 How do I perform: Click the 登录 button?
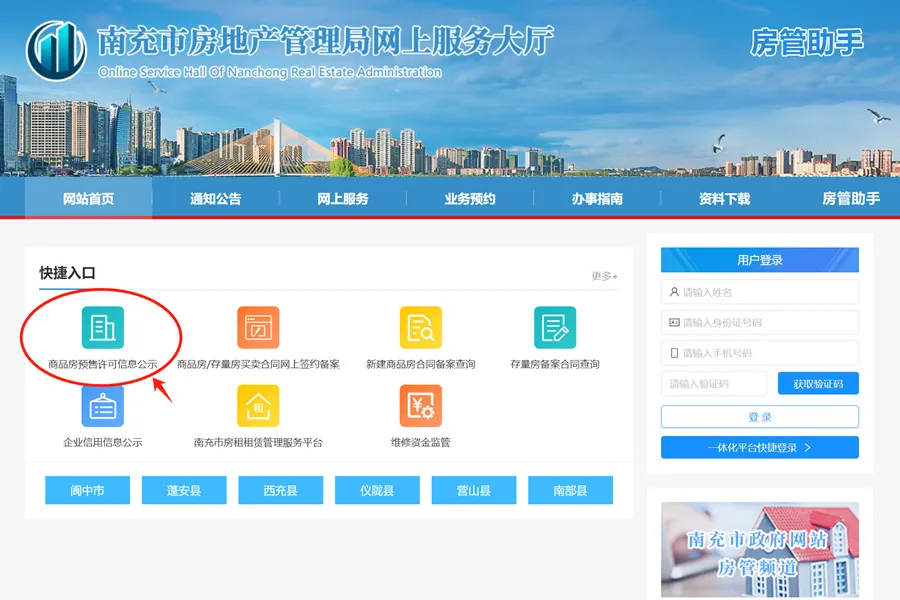[x=758, y=417]
